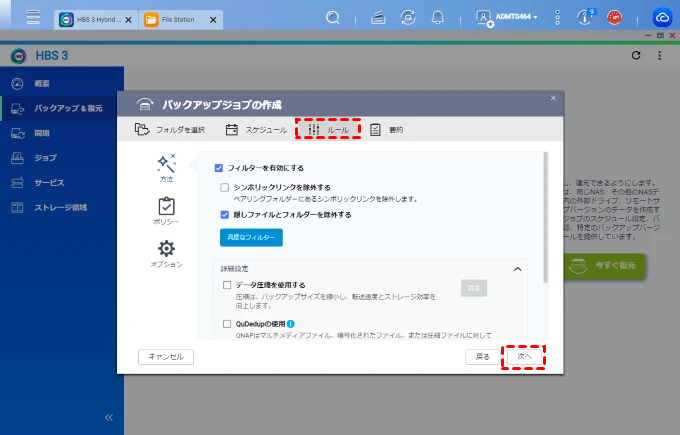Toggle フィルターを有効にする checkbox
This screenshot has height=435, width=680.
point(219,168)
